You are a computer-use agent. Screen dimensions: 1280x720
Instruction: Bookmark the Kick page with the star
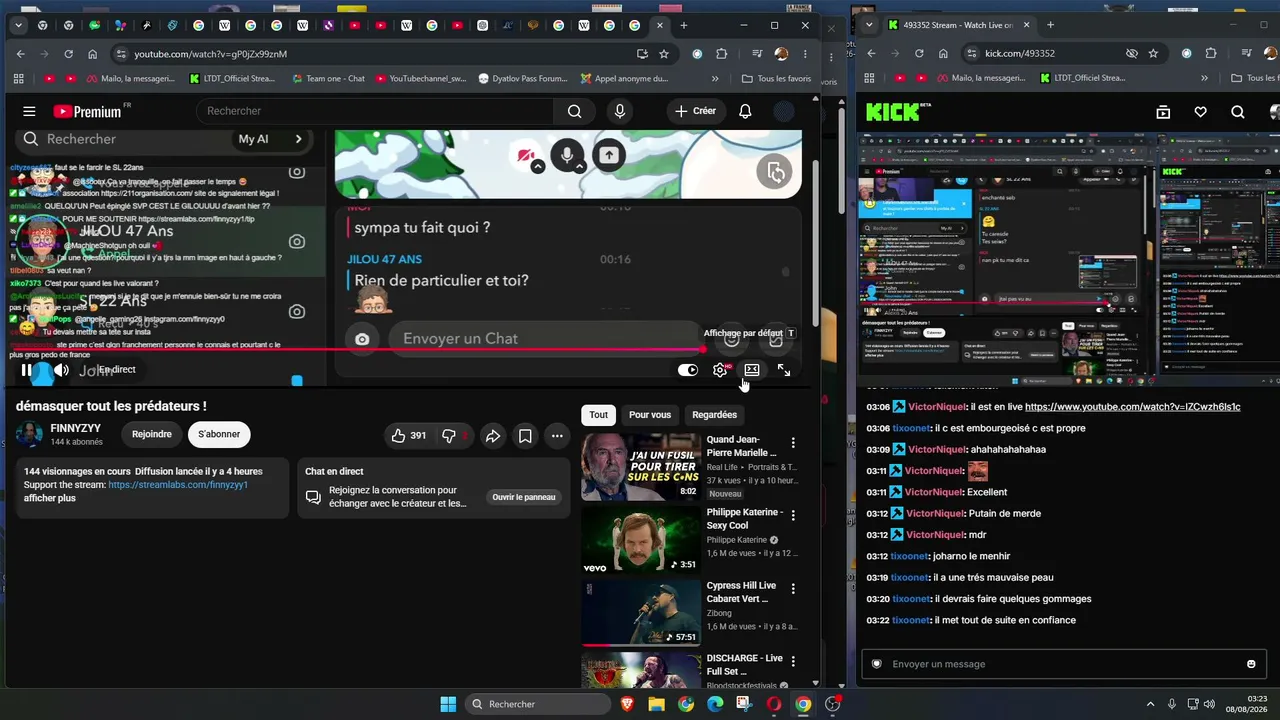[x=1154, y=53]
